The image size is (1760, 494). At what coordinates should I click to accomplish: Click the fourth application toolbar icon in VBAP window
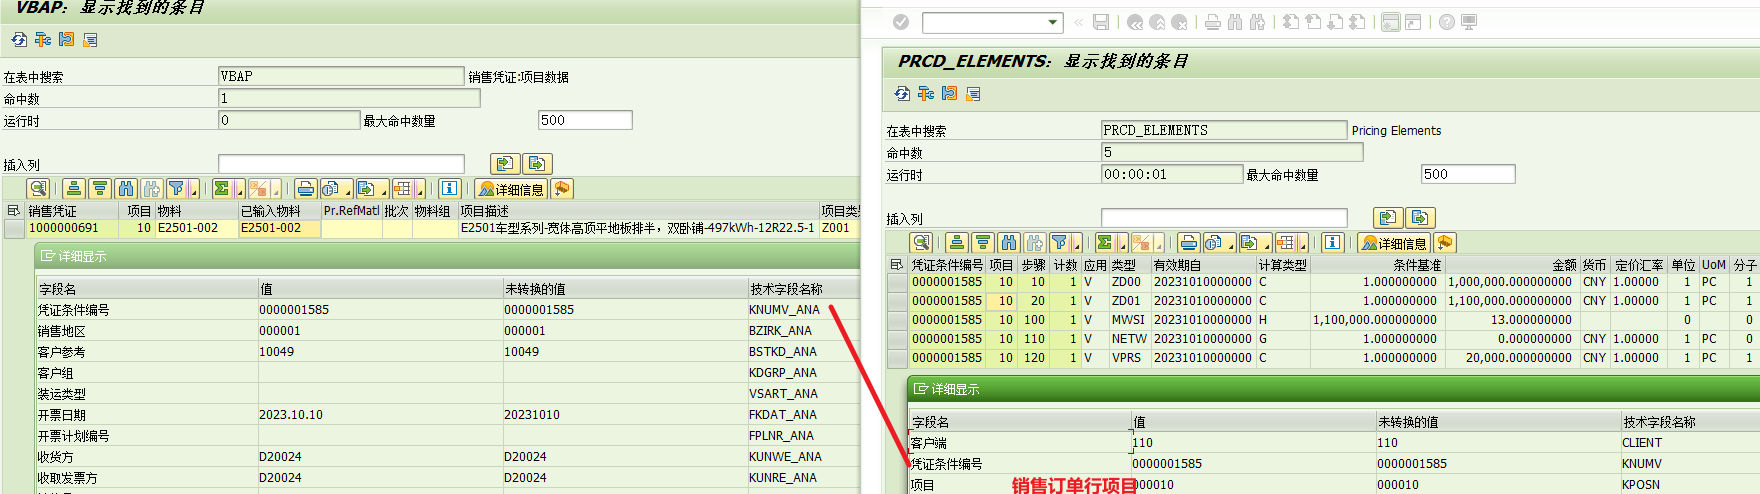pos(90,40)
